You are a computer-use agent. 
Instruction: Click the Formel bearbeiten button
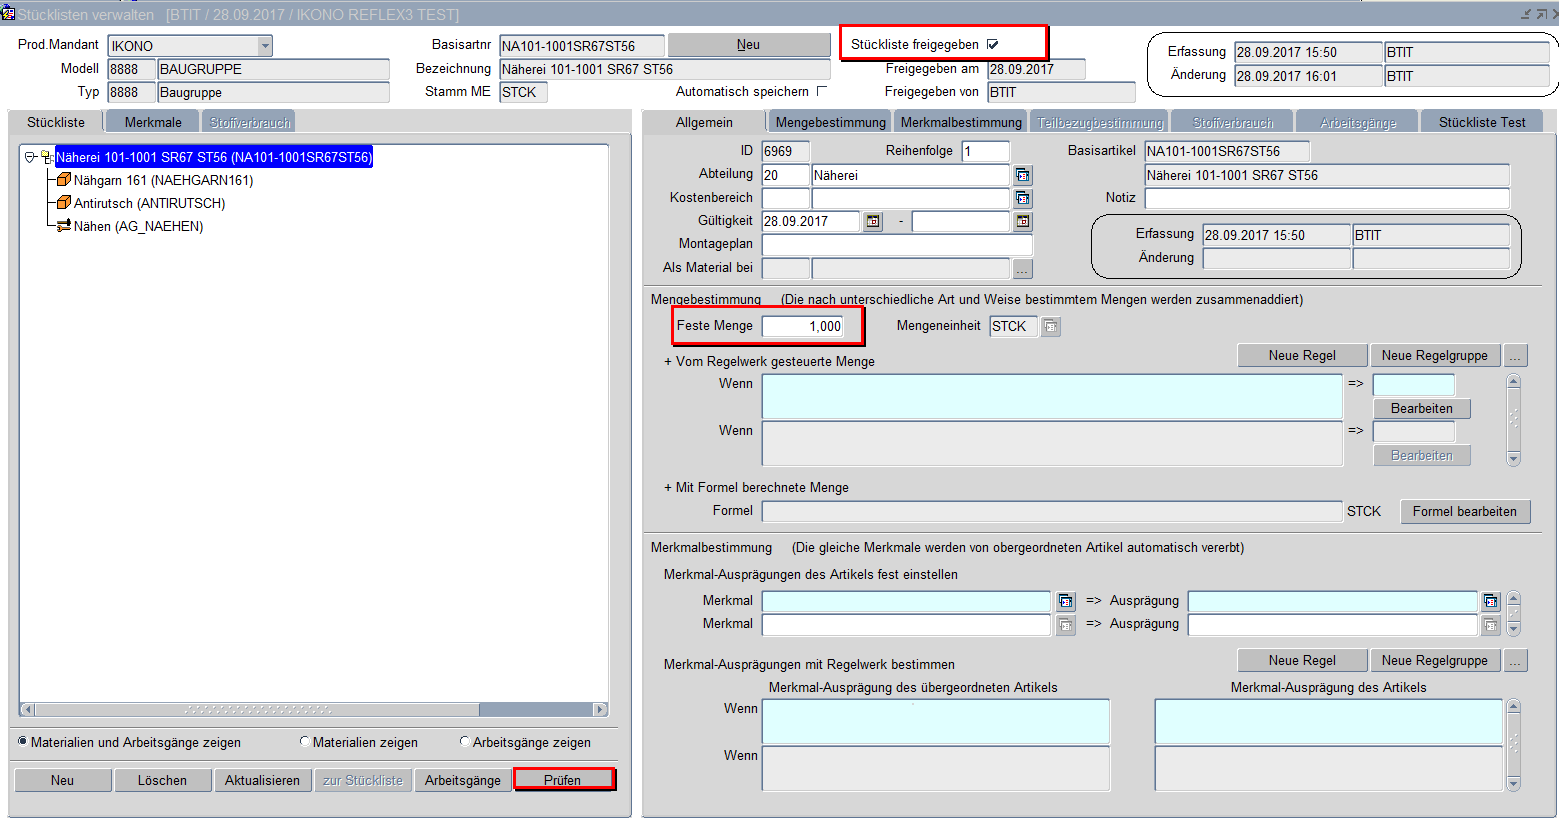coord(1464,511)
